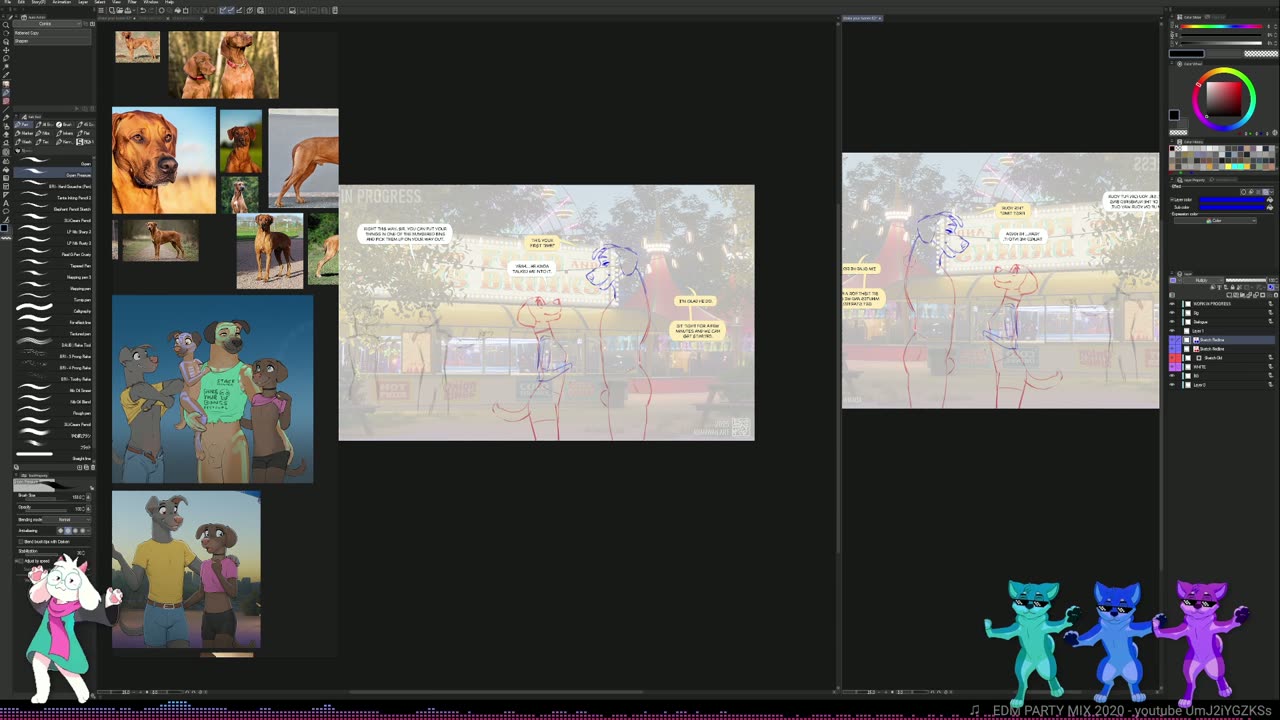Enable Blend brush tips with Darken checkbox
Screen dimensions: 1280x720
tap(20, 542)
